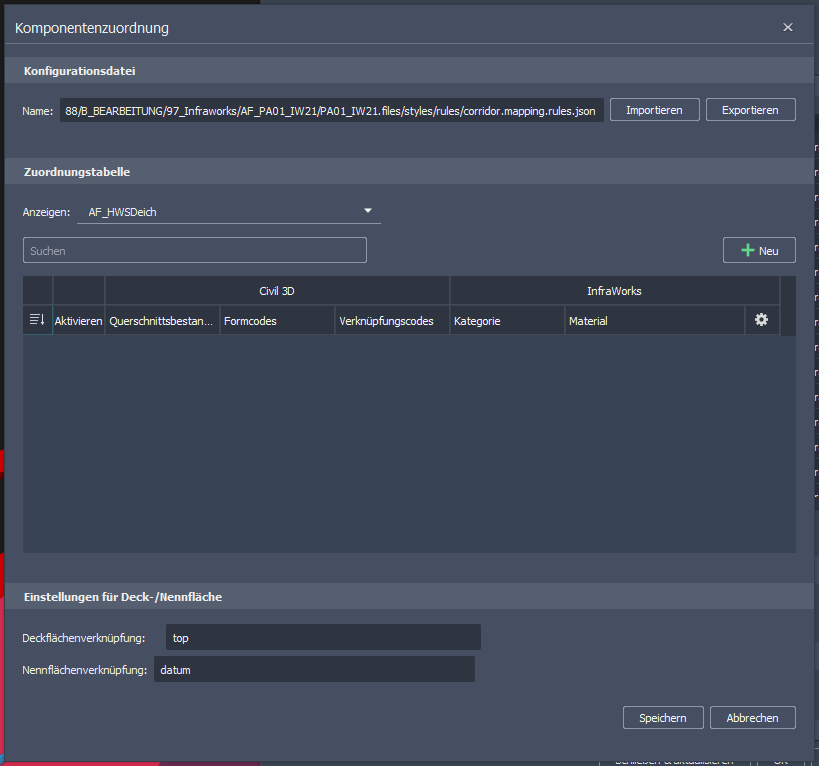Cancel with the Abbrechen button
The height and width of the screenshot is (766, 819).
click(x=753, y=717)
